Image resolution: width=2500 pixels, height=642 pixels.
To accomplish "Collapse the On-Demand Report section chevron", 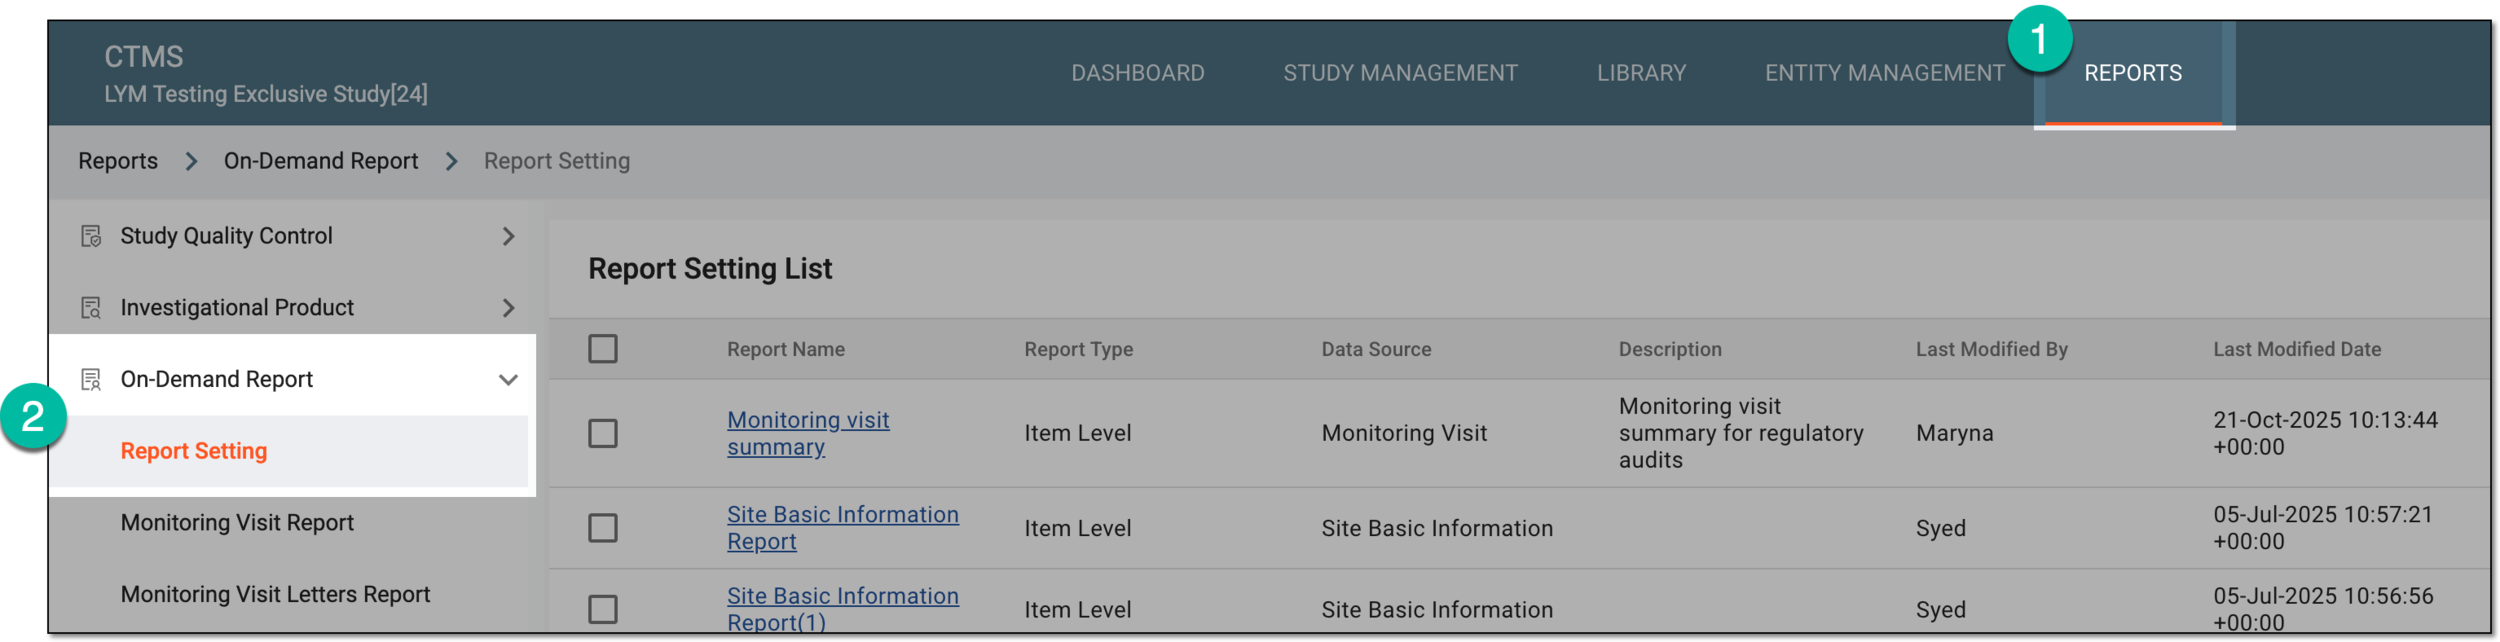I will pyautogui.click(x=508, y=380).
